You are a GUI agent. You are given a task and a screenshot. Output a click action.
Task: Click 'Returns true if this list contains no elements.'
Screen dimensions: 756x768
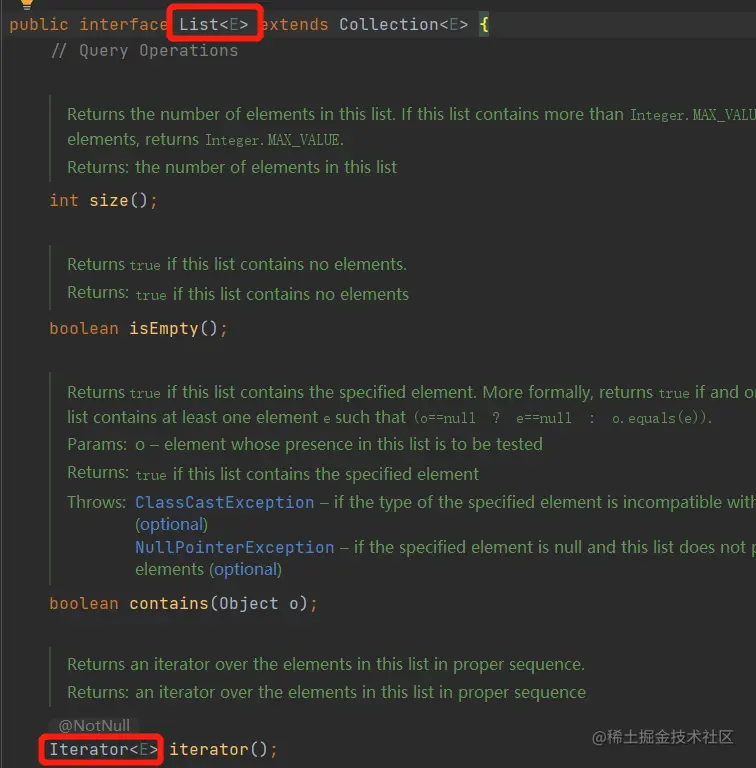click(236, 264)
